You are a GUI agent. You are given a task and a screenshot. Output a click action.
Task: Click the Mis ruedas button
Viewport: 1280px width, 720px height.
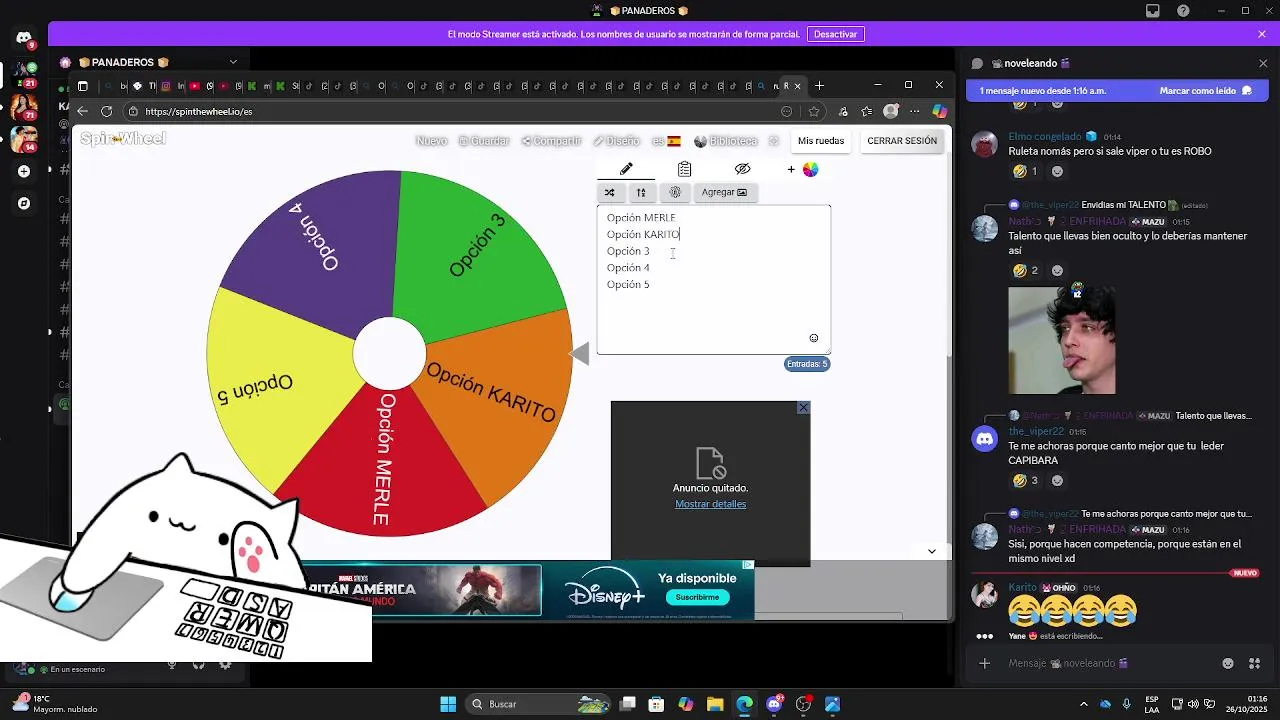pos(821,141)
